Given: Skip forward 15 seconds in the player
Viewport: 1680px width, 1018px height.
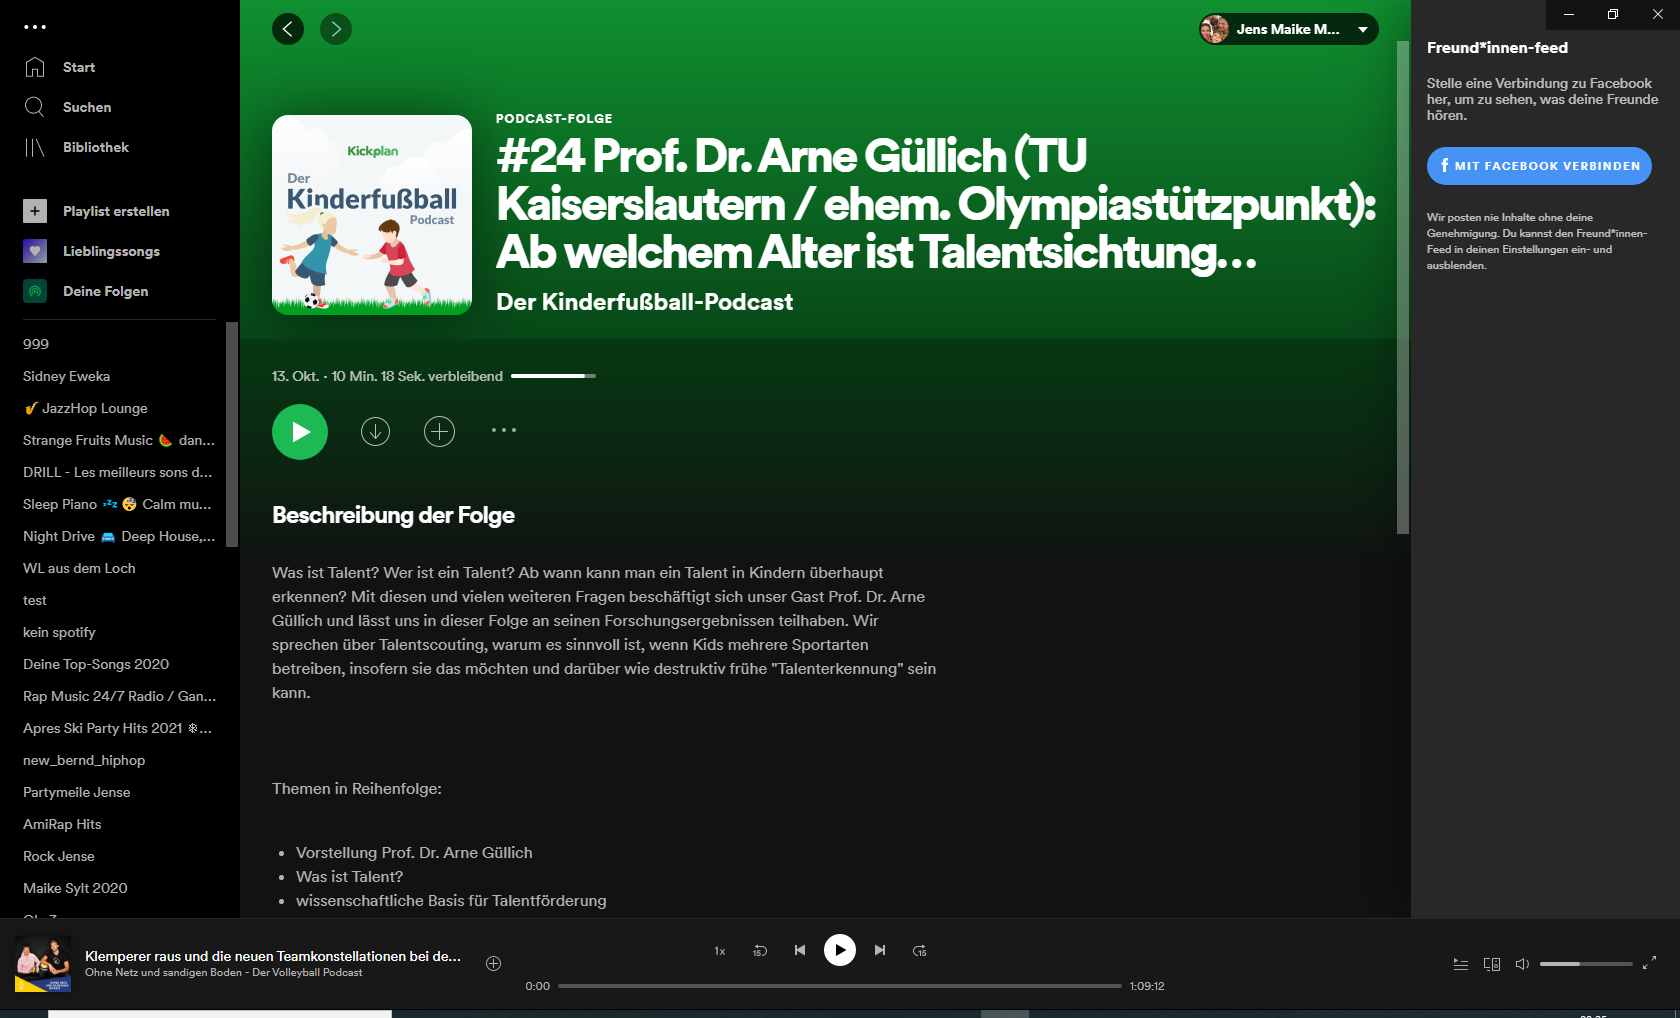Looking at the screenshot, I should (x=920, y=950).
